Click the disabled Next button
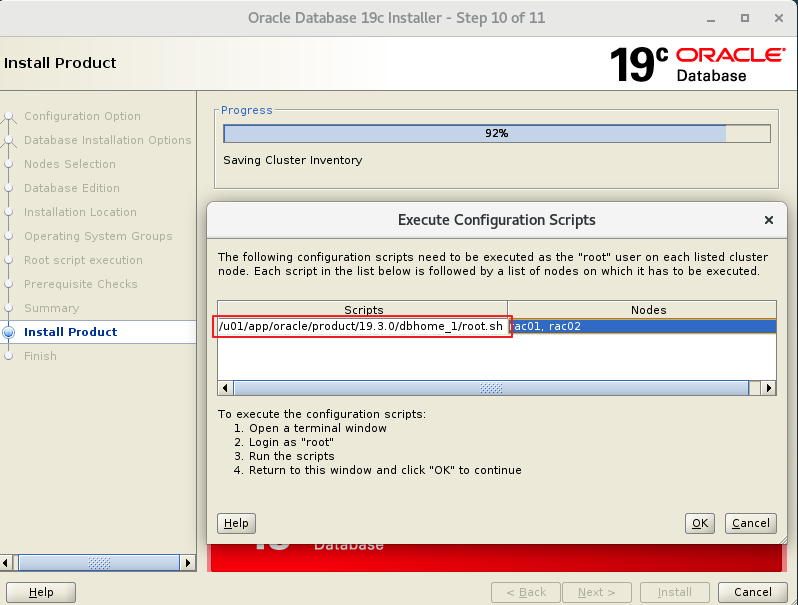 [x=596, y=592]
